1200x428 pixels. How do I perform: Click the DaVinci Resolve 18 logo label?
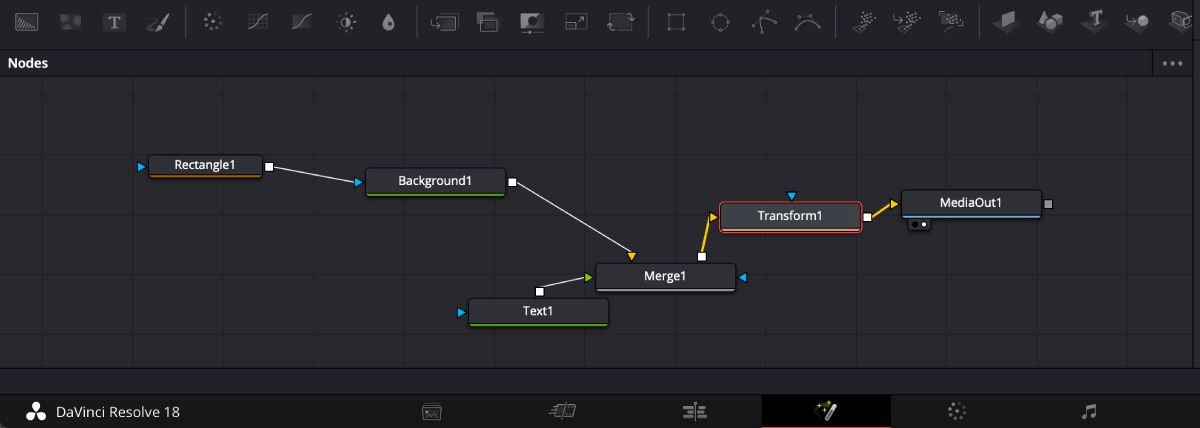pyautogui.click(x=103, y=412)
